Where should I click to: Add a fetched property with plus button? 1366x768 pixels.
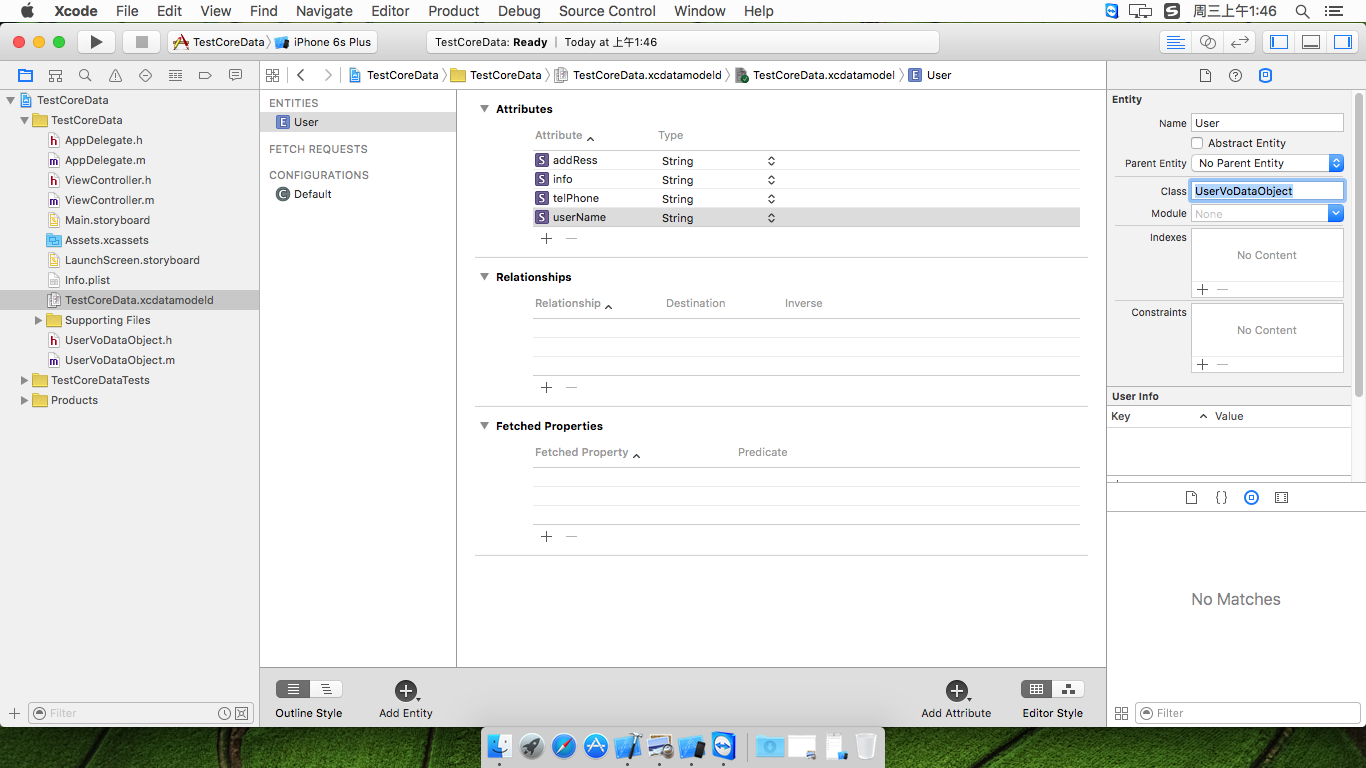click(546, 536)
